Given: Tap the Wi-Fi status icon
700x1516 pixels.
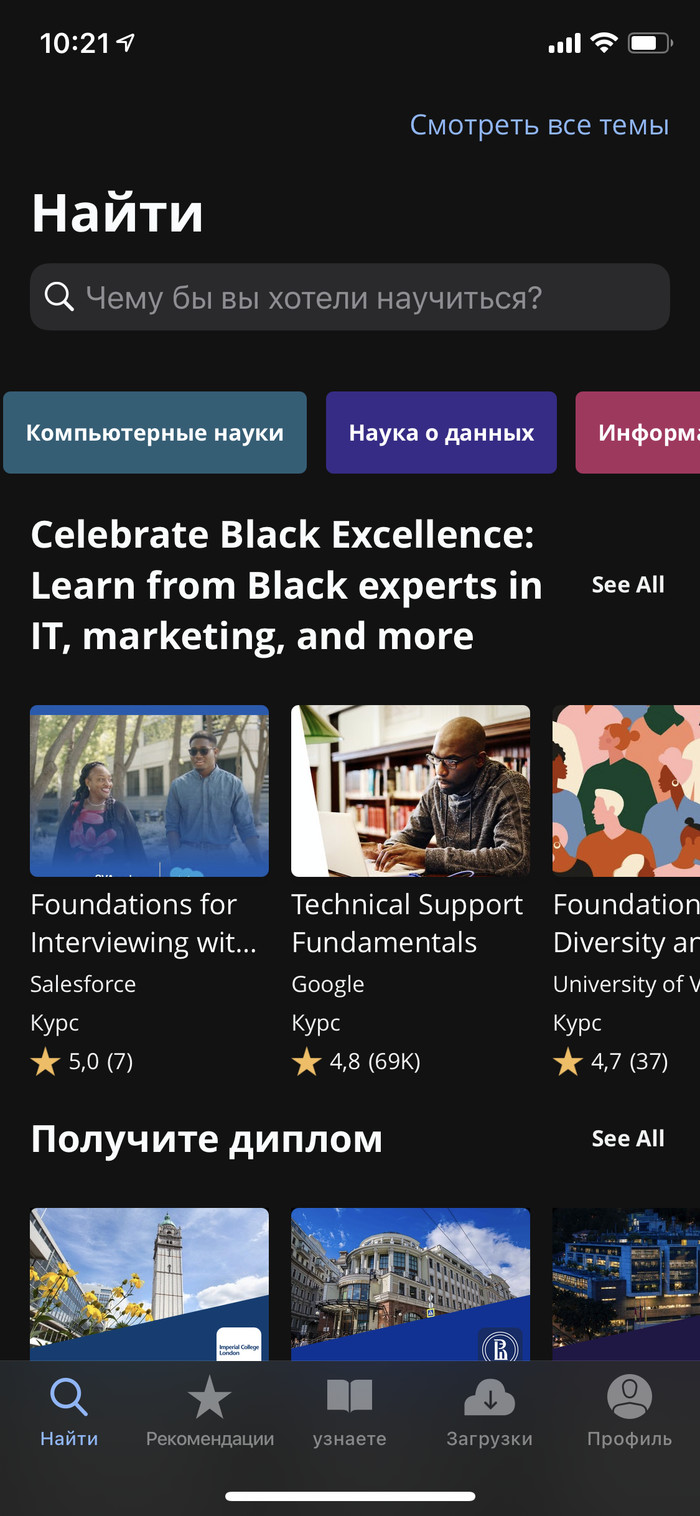Looking at the screenshot, I should point(603,43).
